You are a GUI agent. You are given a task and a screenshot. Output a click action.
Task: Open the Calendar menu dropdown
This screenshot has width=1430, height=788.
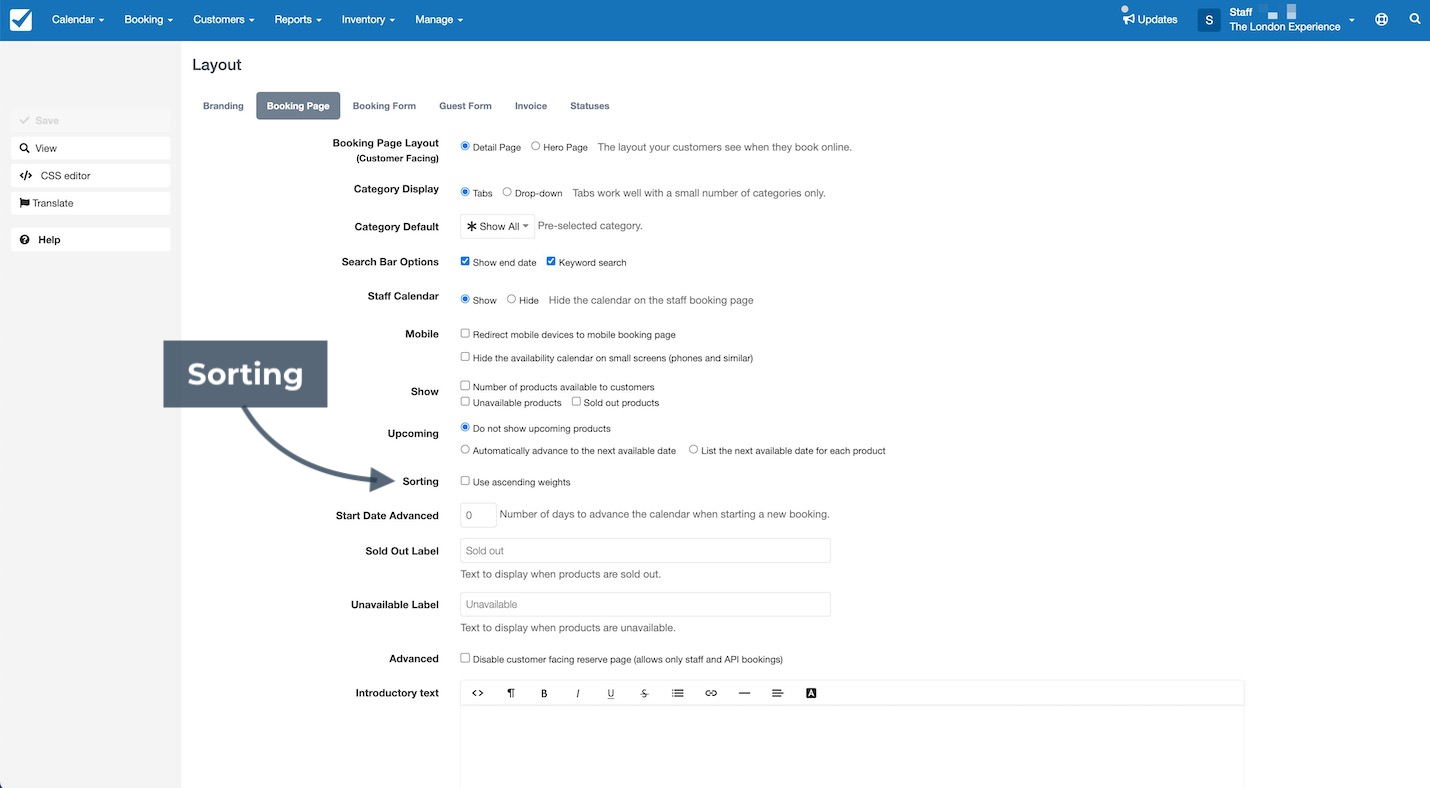pos(78,19)
